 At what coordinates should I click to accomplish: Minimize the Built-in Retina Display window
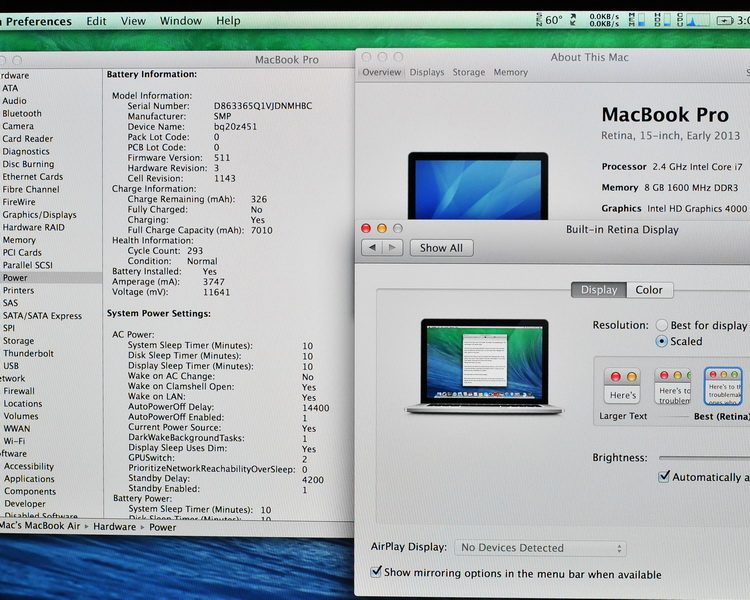382,228
